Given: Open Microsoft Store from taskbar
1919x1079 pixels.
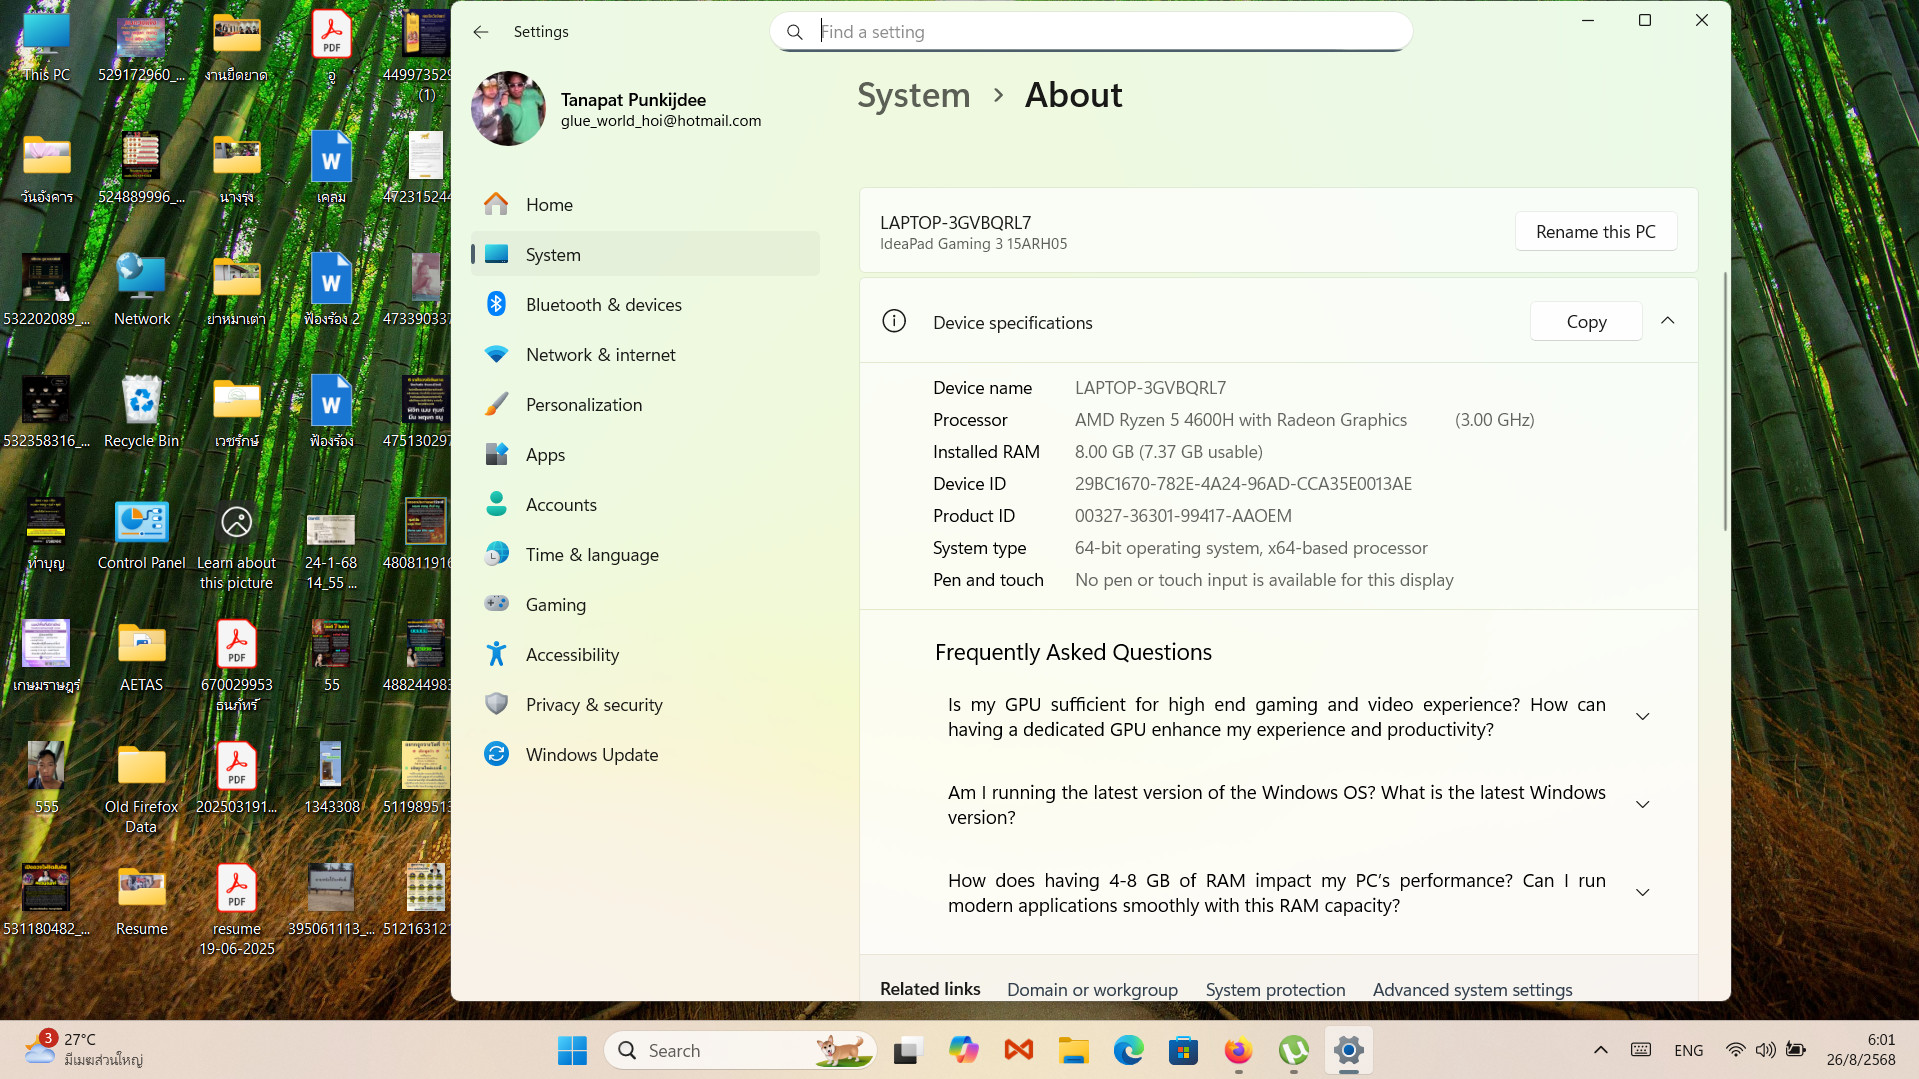Looking at the screenshot, I should pyautogui.click(x=1184, y=1050).
